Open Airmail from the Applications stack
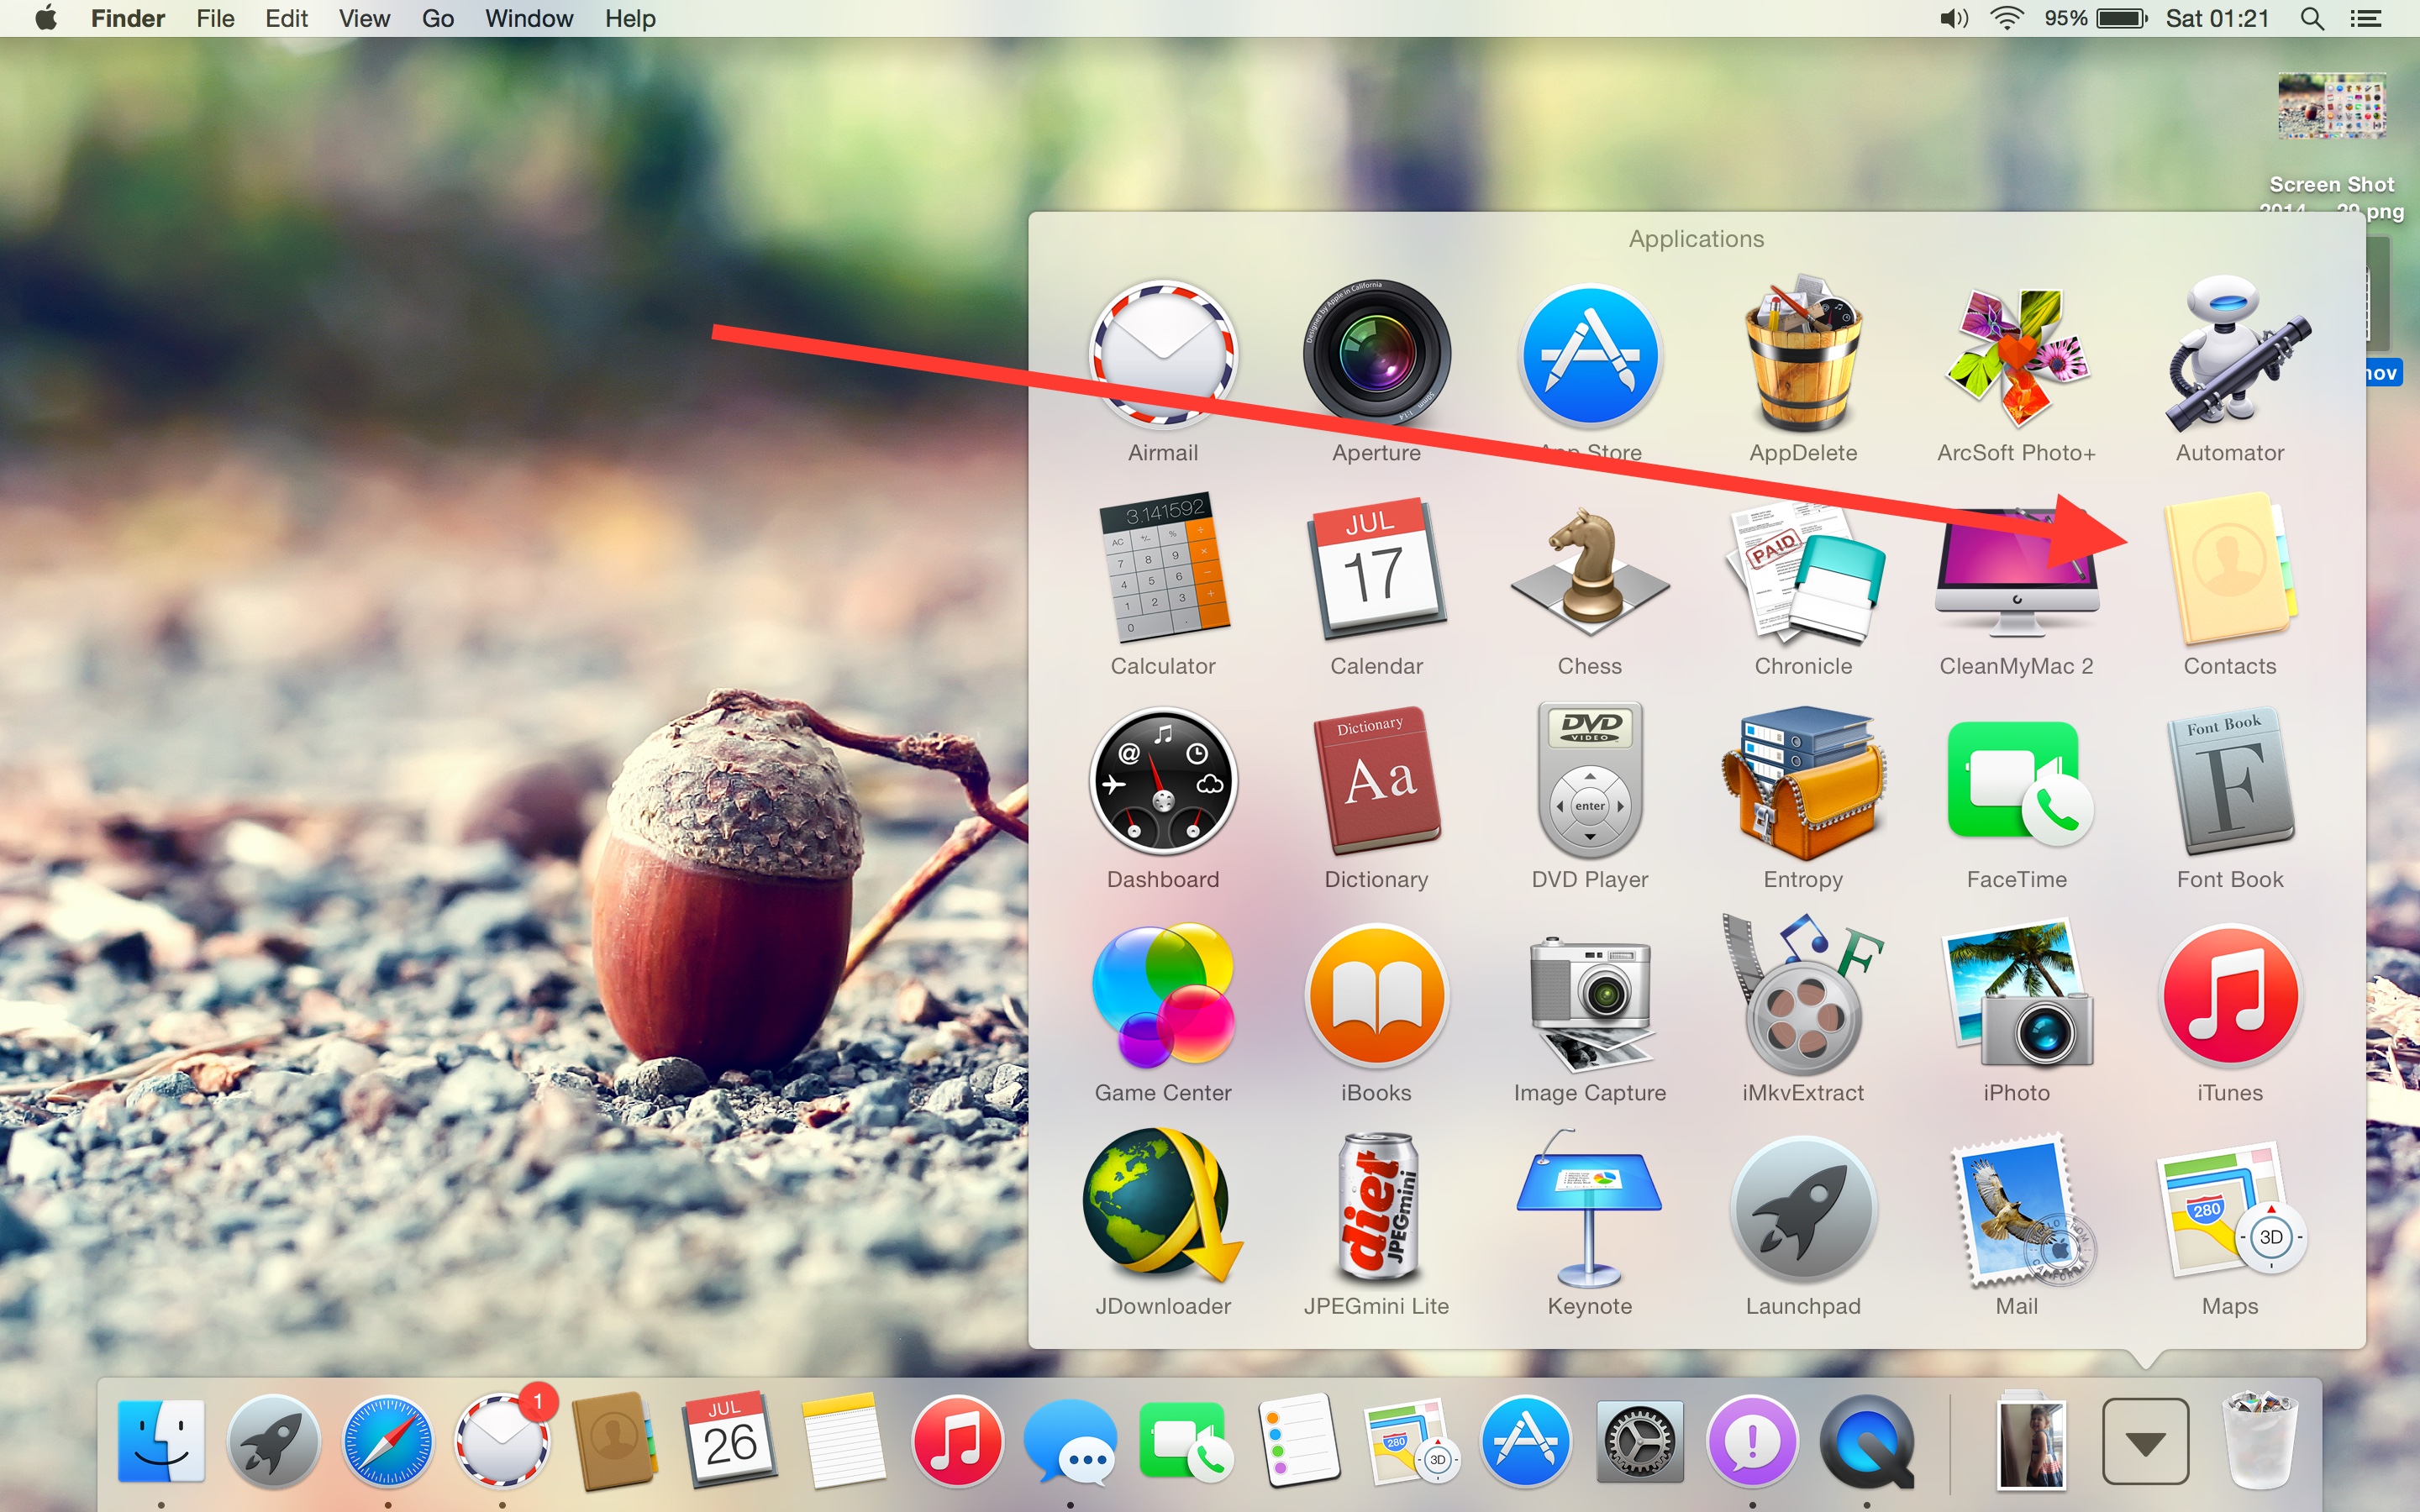2420x1512 pixels. pos(1162,355)
